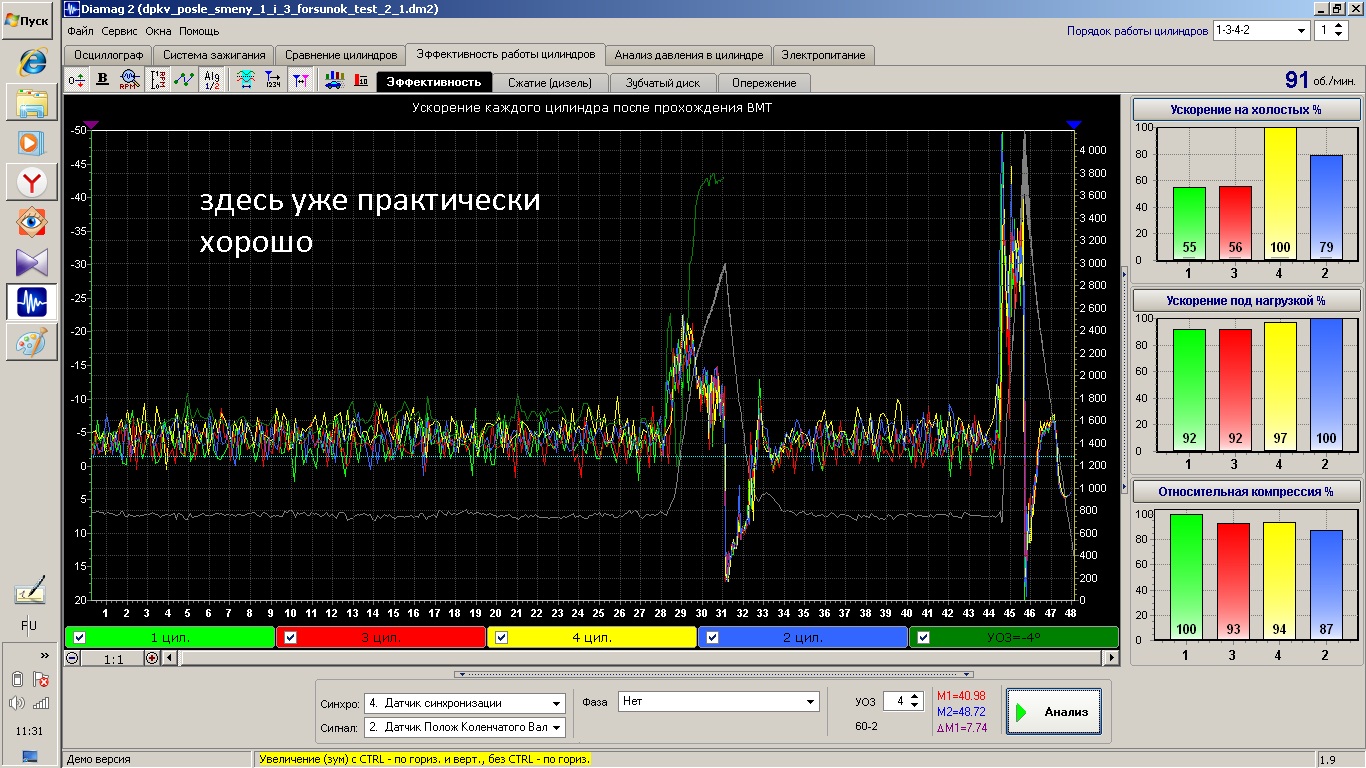Viewport: 1366px width, 768px height.
Task: Switch to the Сравнение цилиндров tab
Action: click(x=341, y=55)
